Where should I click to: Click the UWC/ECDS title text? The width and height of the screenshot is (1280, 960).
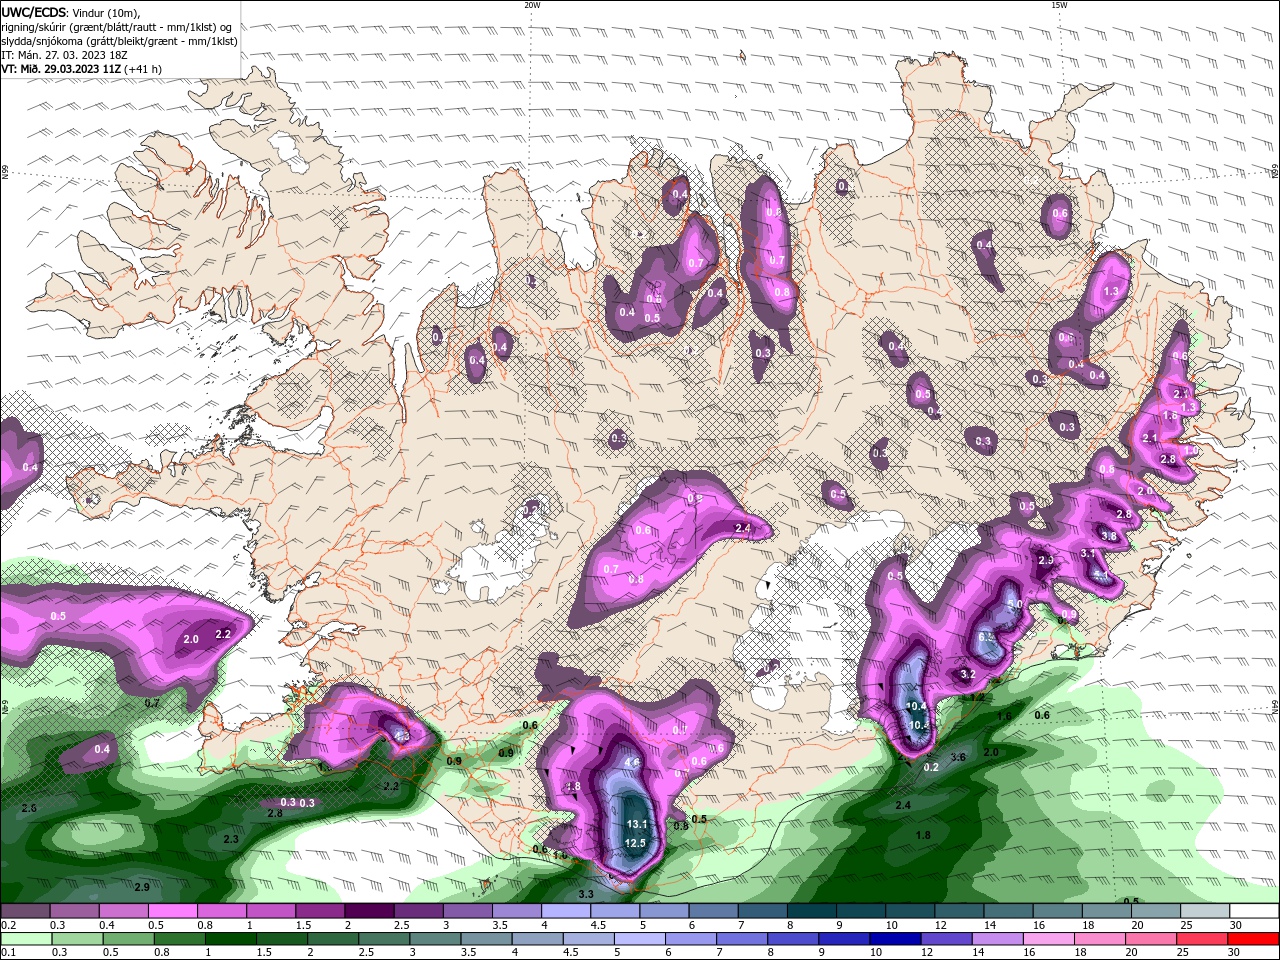coord(34,12)
